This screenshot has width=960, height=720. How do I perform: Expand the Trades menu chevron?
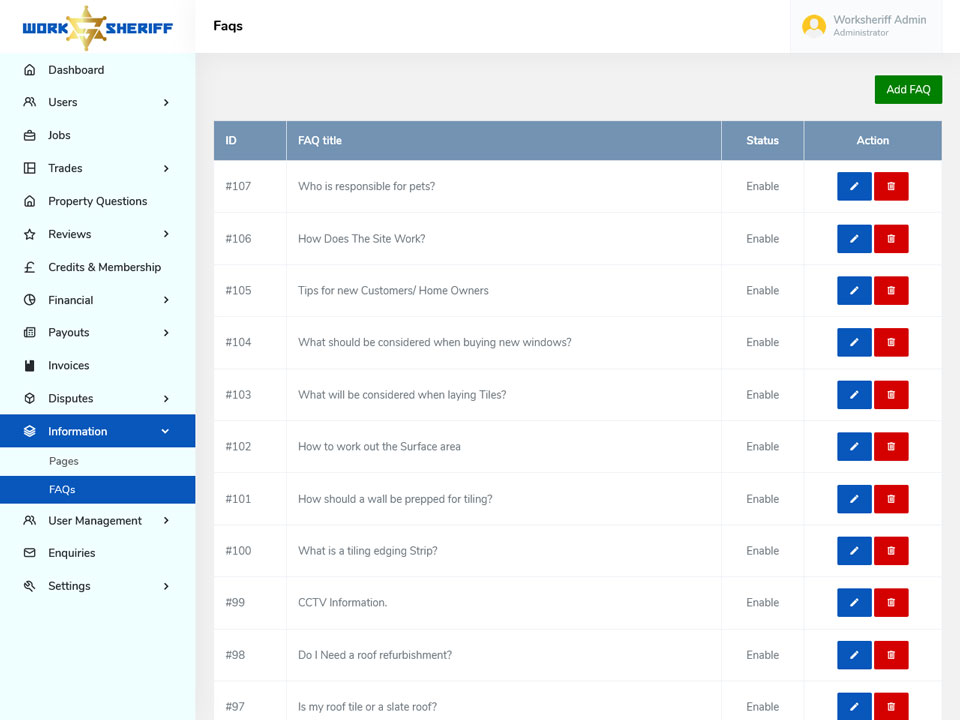coord(166,168)
